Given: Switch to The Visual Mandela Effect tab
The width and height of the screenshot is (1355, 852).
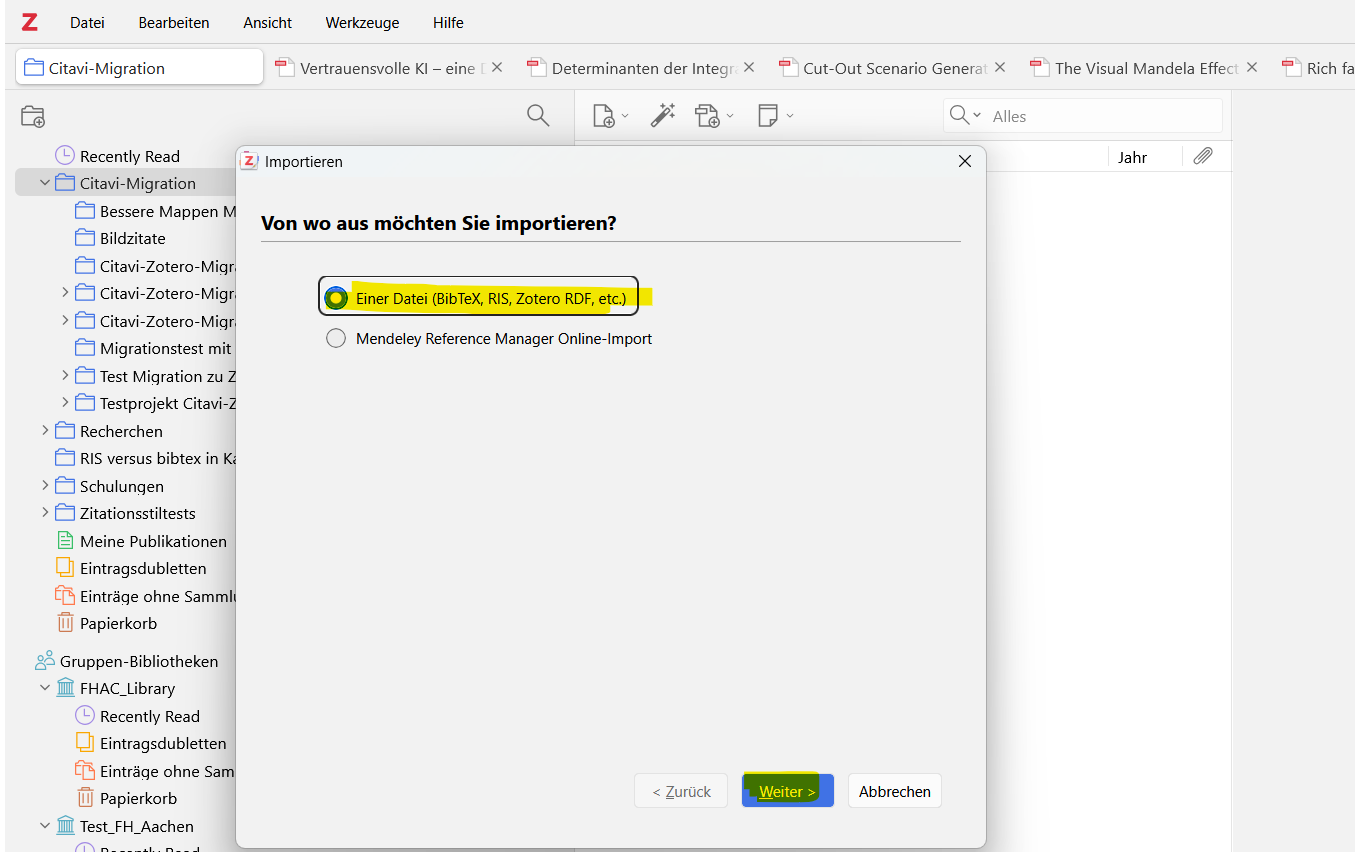Looking at the screenshot, I should (x=1147, y=68).
